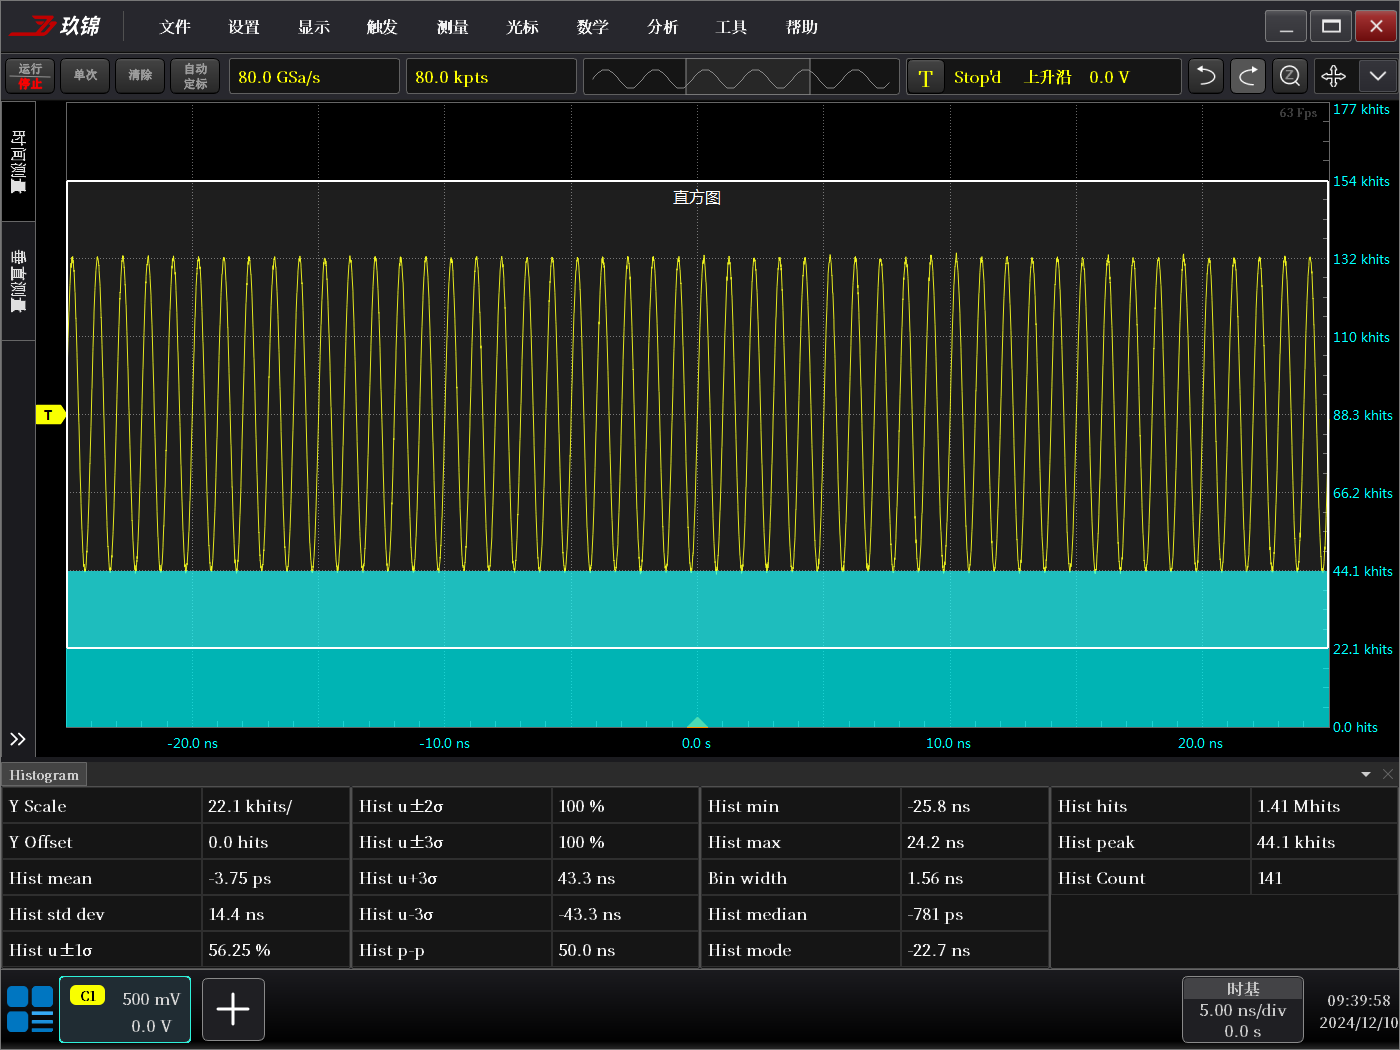The image size is (1400, 1050).
Task: Click the Hist peak value 44.1 khits
Action: click(x=1296, y=842)
